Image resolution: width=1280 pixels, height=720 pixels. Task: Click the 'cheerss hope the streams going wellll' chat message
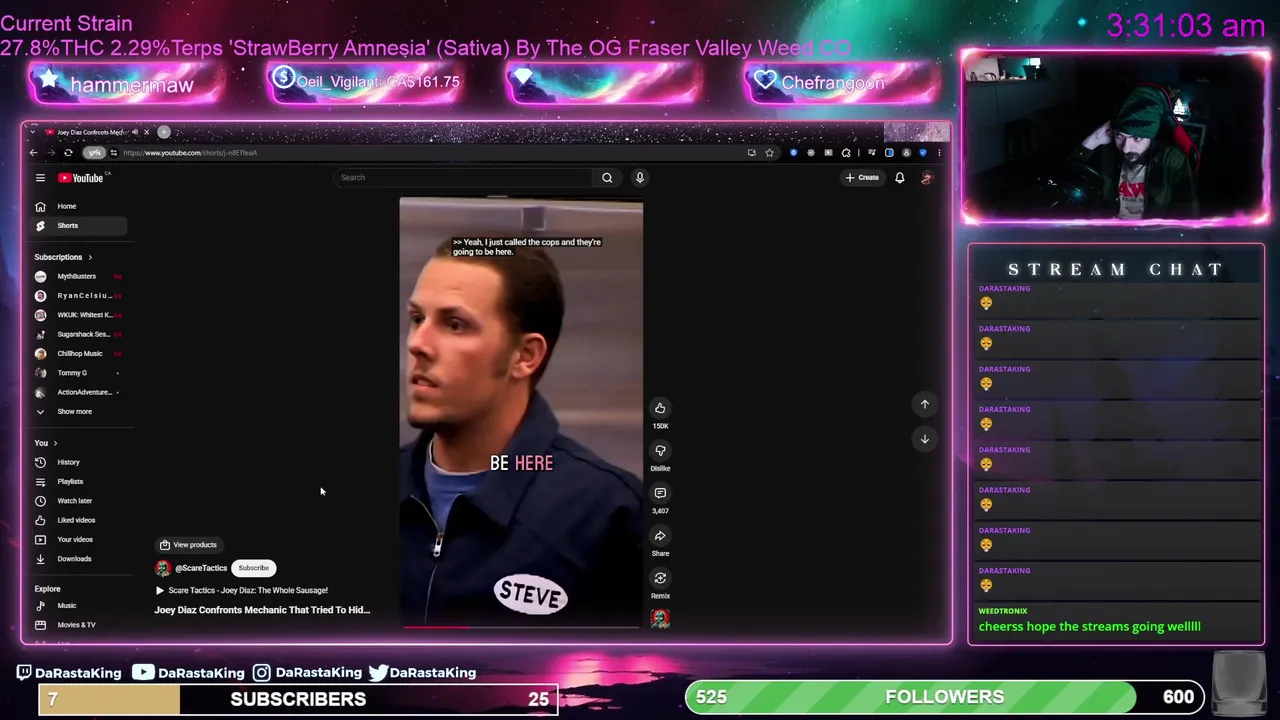[1090, 627]
